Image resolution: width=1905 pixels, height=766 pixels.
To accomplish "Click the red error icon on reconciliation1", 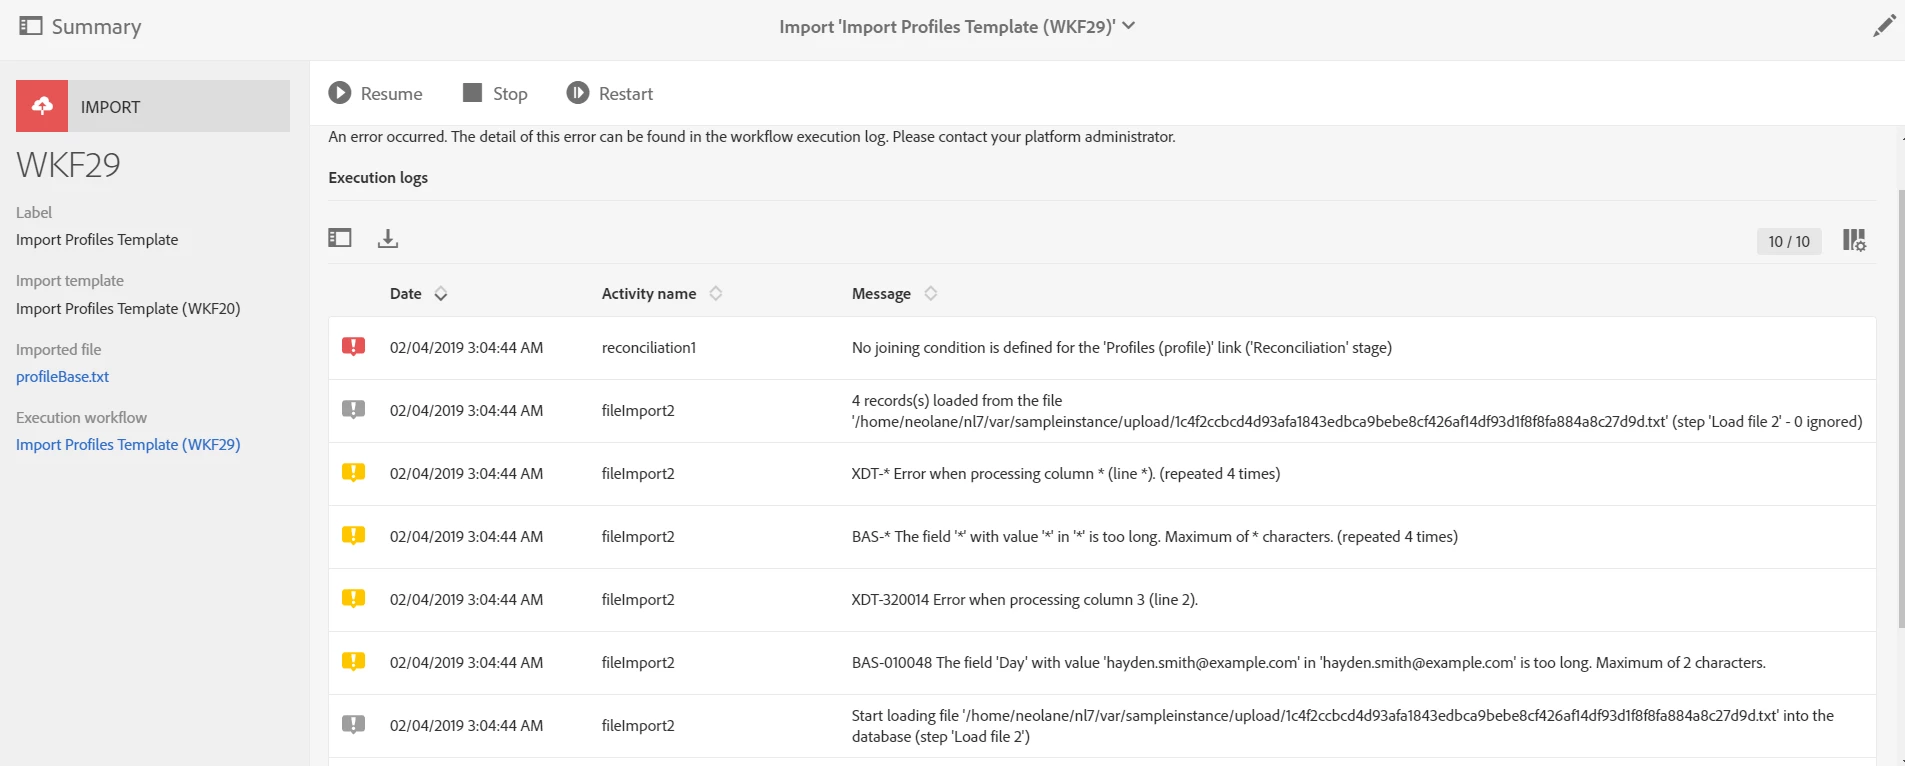I will pyautogui.click(x=353, y=347).
